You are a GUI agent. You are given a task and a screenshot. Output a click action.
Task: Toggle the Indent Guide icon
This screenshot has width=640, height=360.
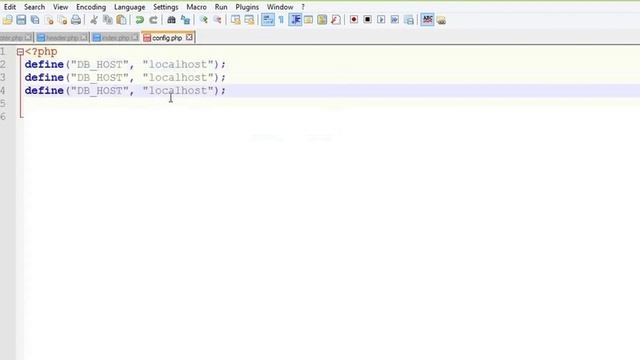(295, 20)
